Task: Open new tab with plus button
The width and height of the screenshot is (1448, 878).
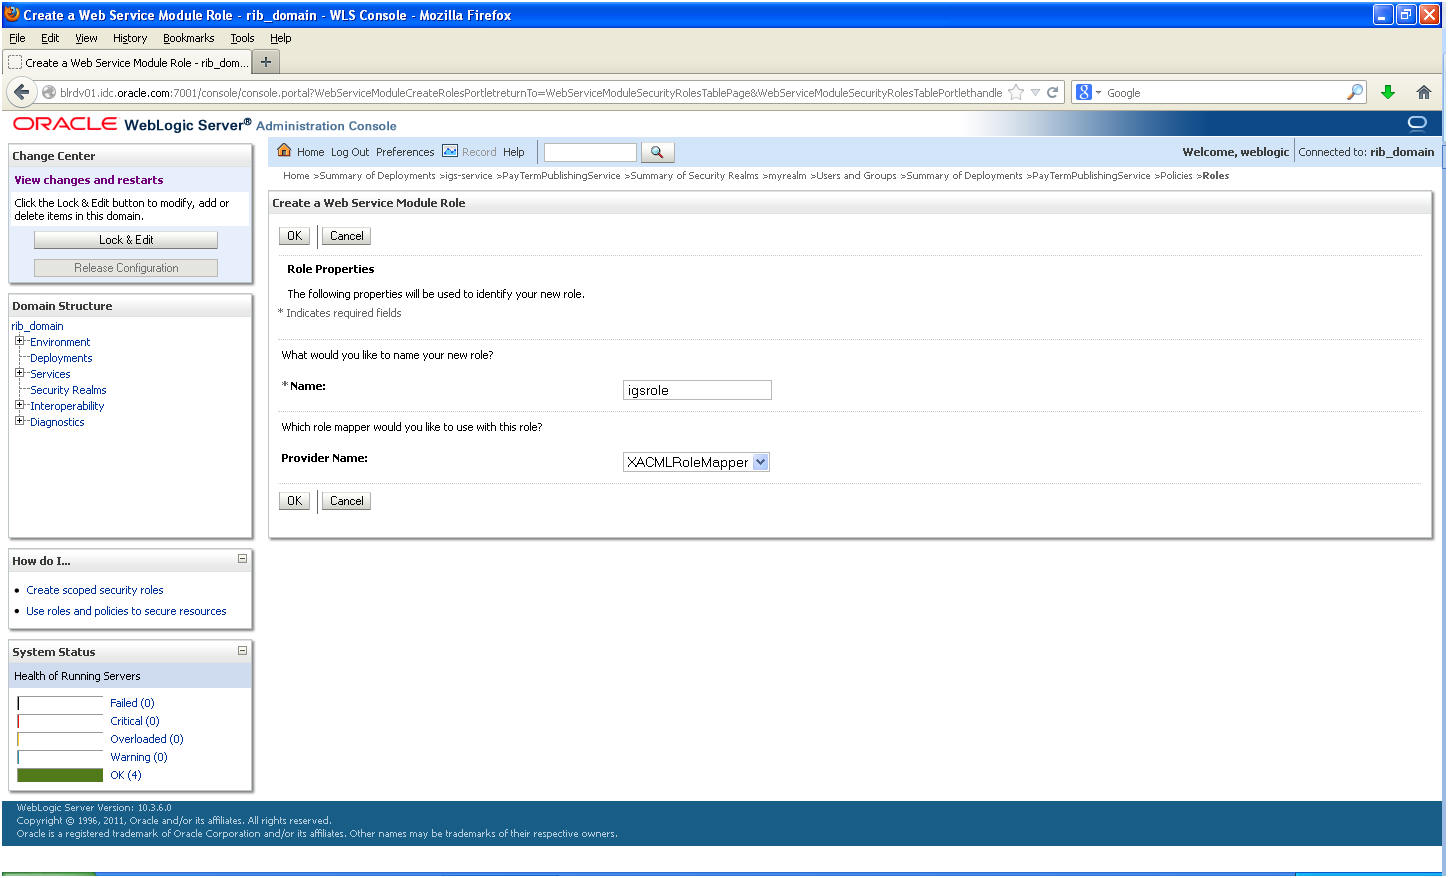Action: [266, 62]
